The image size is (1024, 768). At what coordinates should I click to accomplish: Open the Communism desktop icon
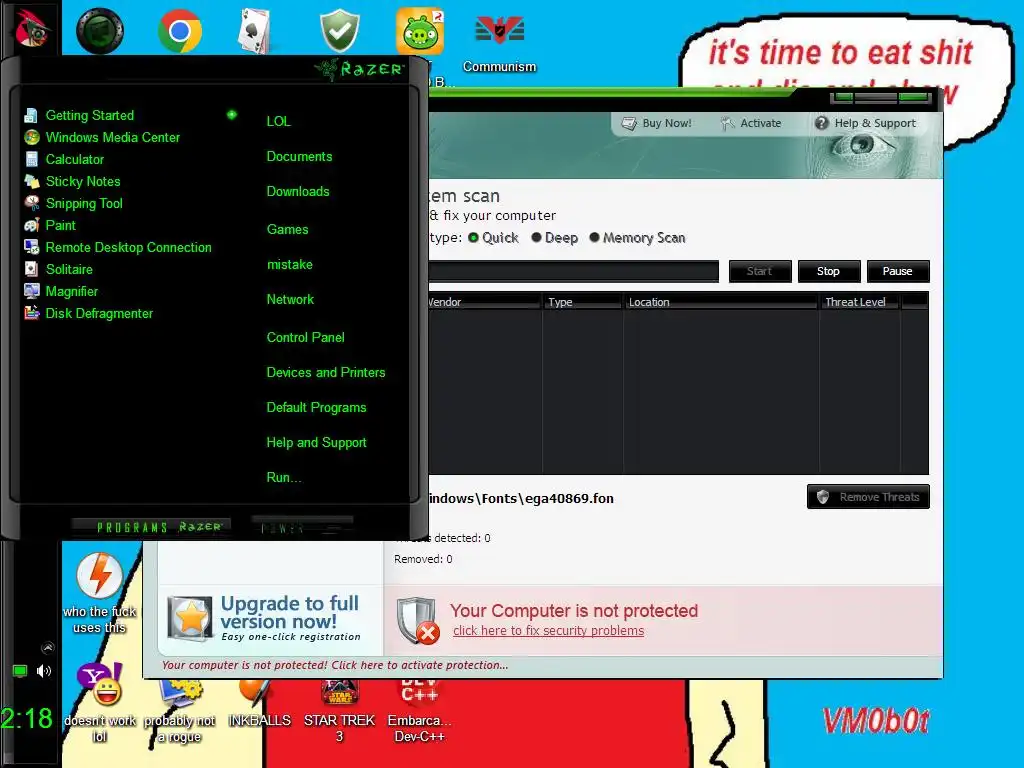click(x=500, y=40)
